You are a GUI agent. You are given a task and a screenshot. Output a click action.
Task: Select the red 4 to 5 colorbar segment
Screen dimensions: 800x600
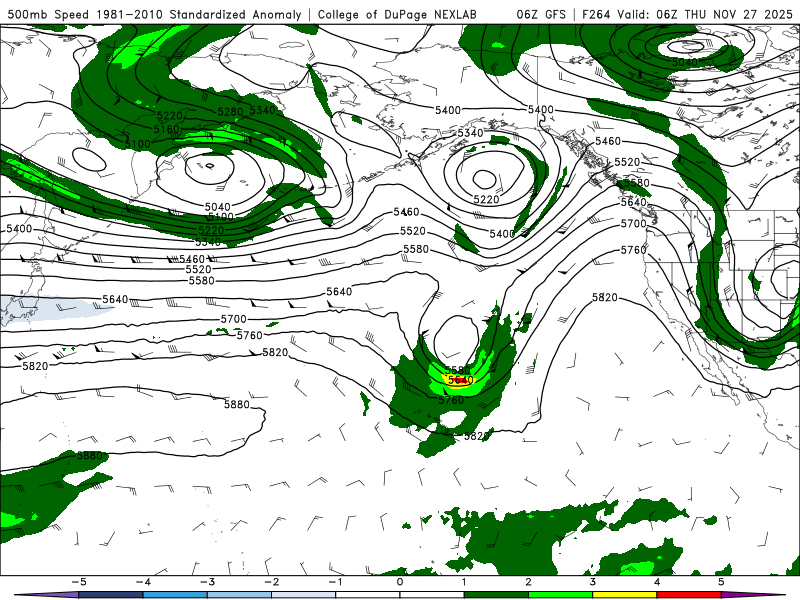689,595
